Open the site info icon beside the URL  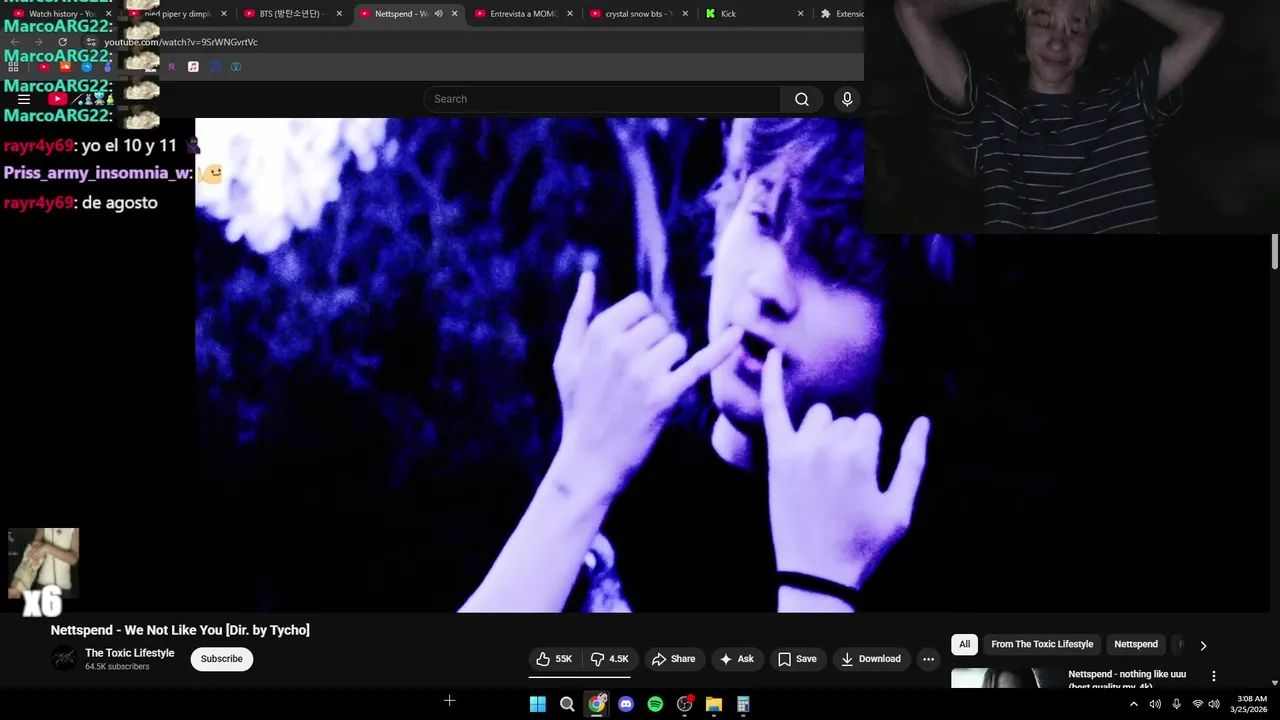point(91,42)
